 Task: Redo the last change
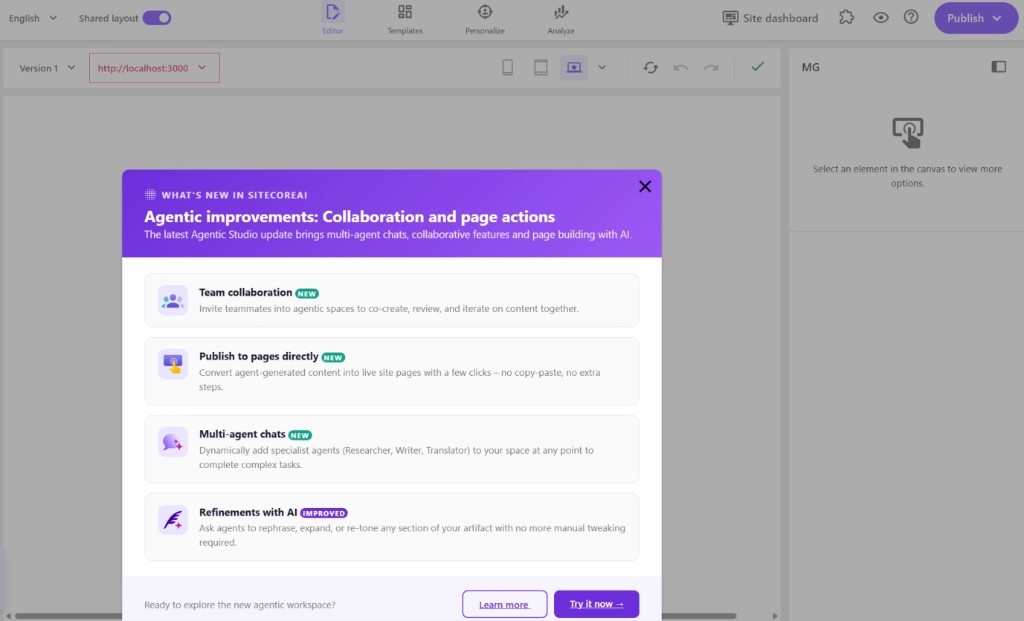tap(709, 67)
